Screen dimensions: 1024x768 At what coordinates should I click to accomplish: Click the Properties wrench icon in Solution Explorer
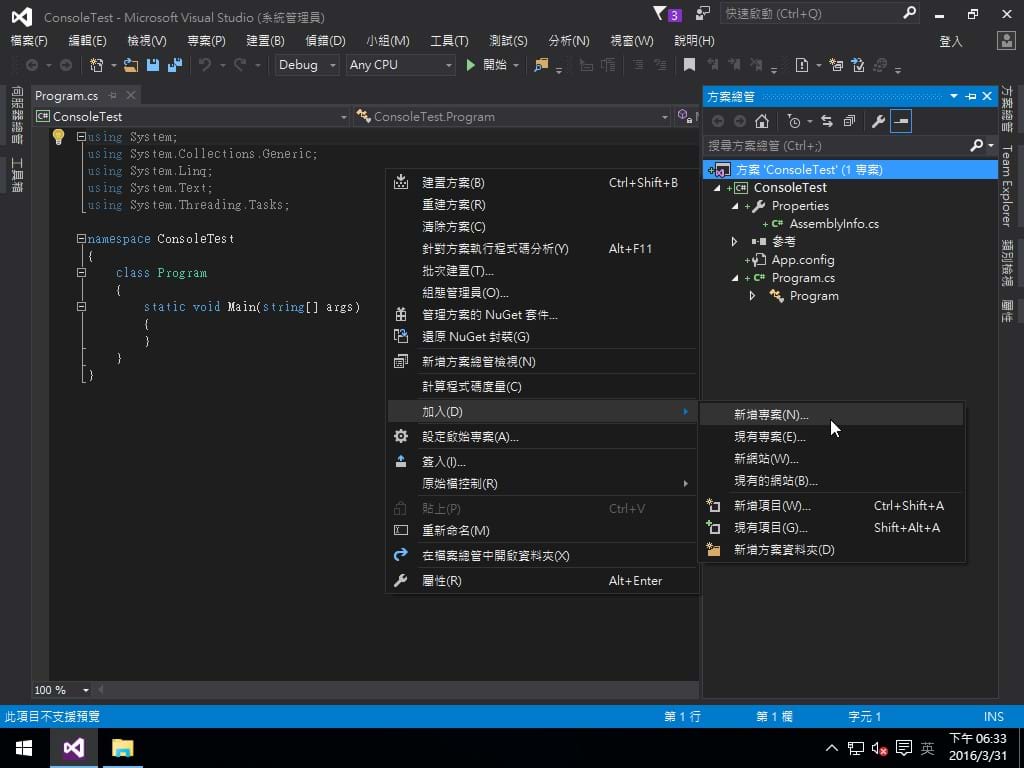pos(878,121)
